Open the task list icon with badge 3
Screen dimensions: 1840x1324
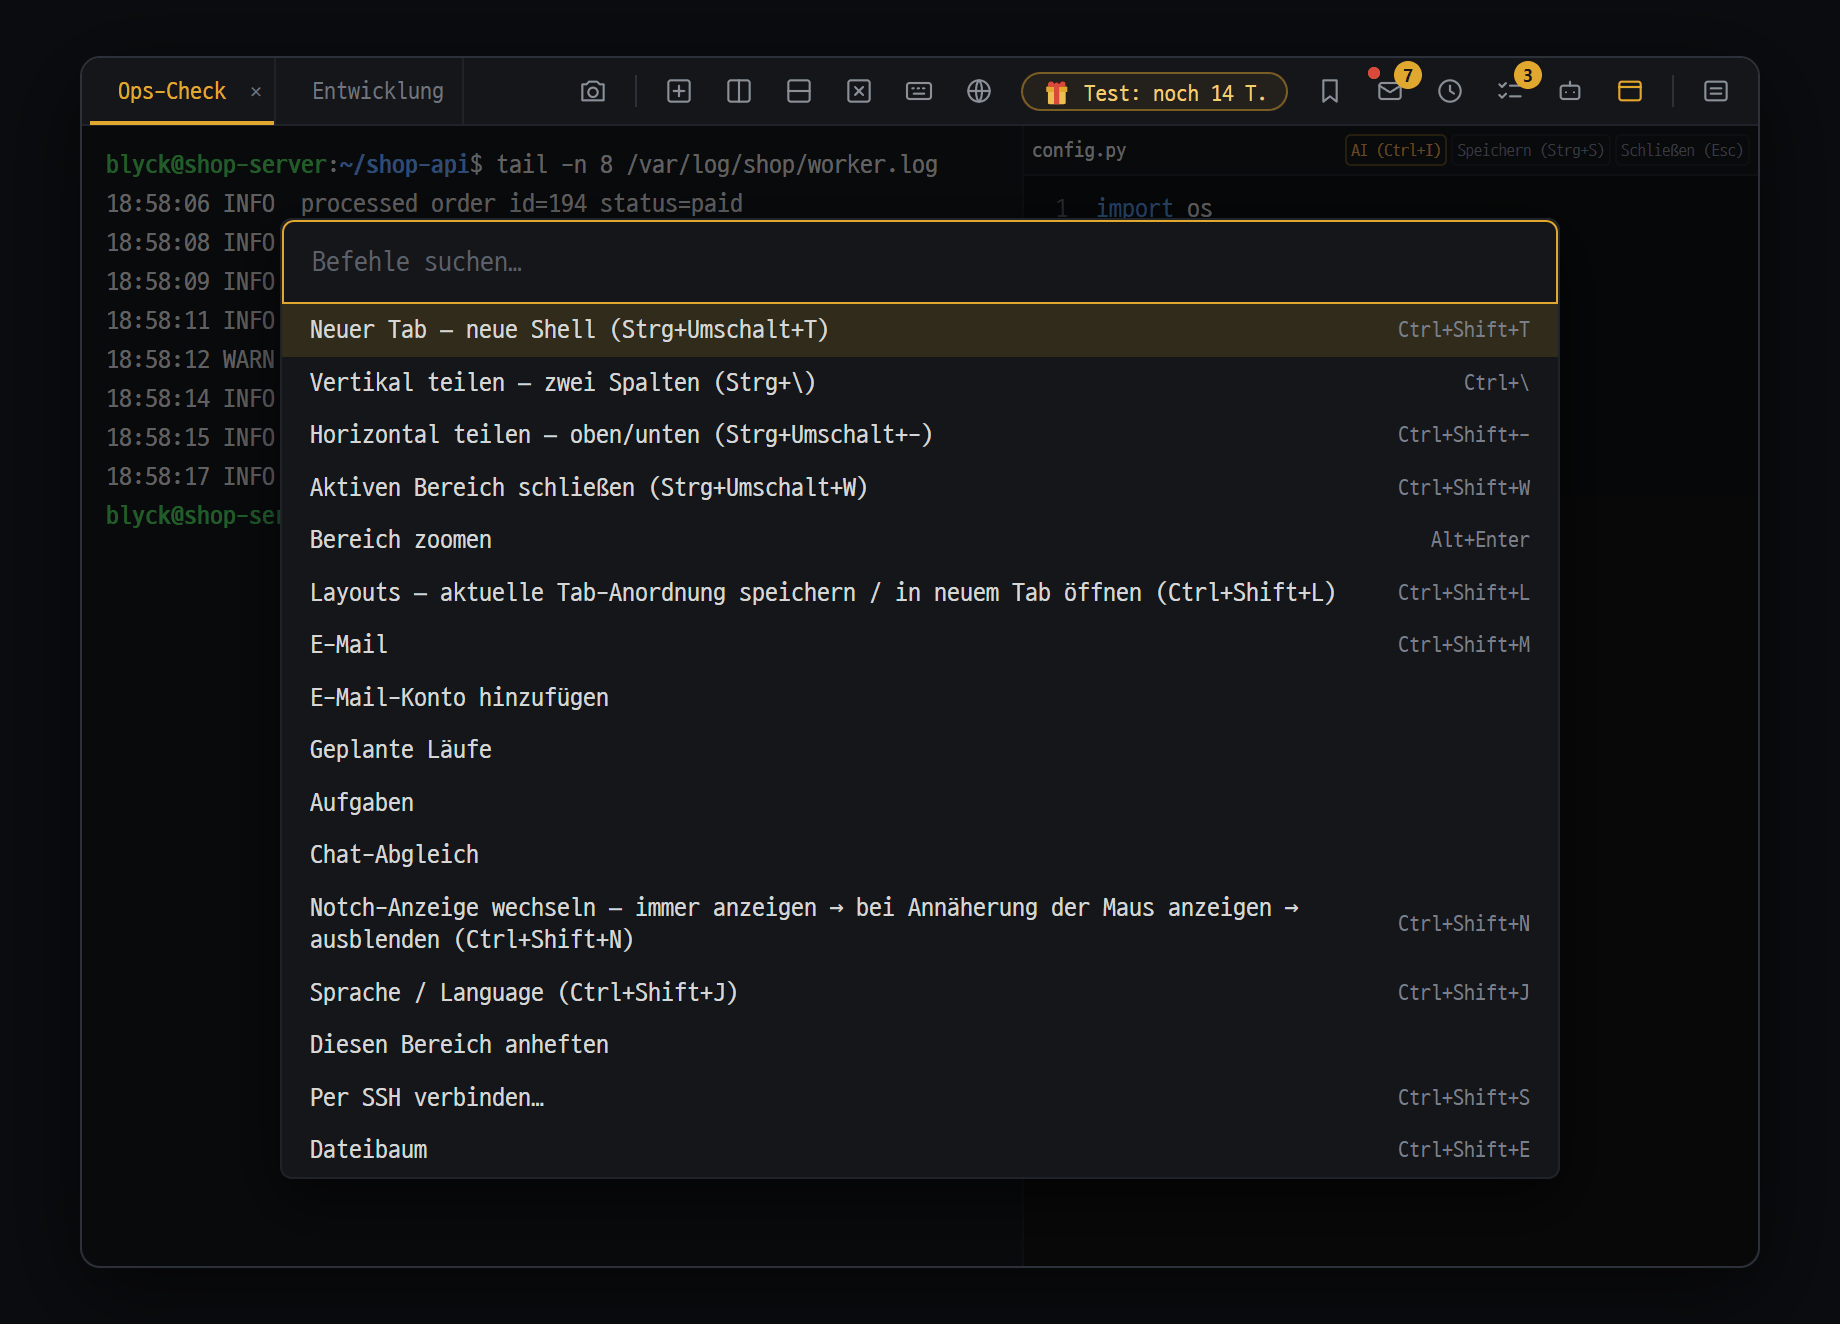coord(1510,92)
